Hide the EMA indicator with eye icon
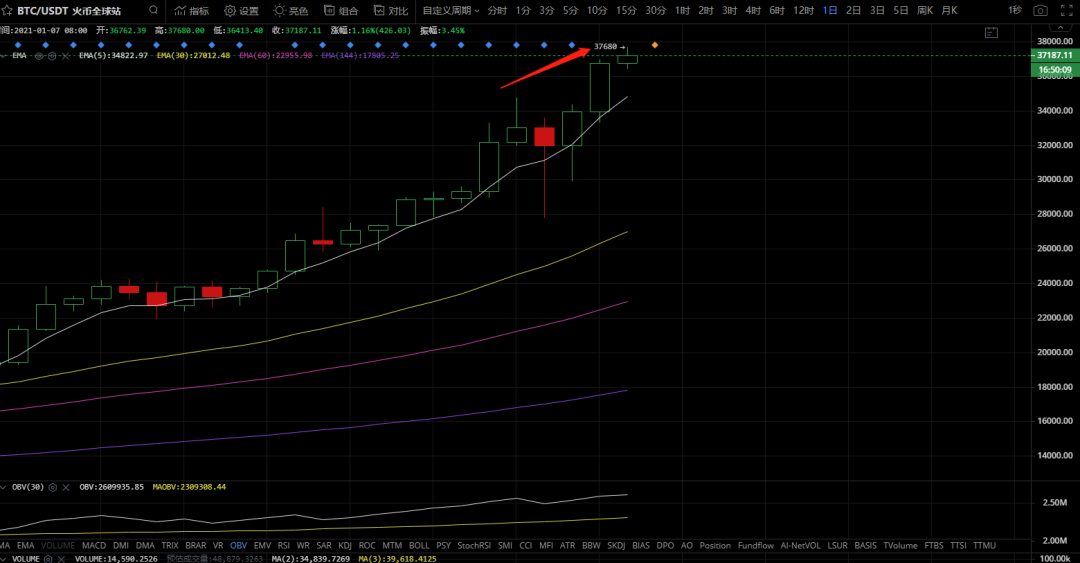Viewport: 1080px width, 563px height. [39, 56]
